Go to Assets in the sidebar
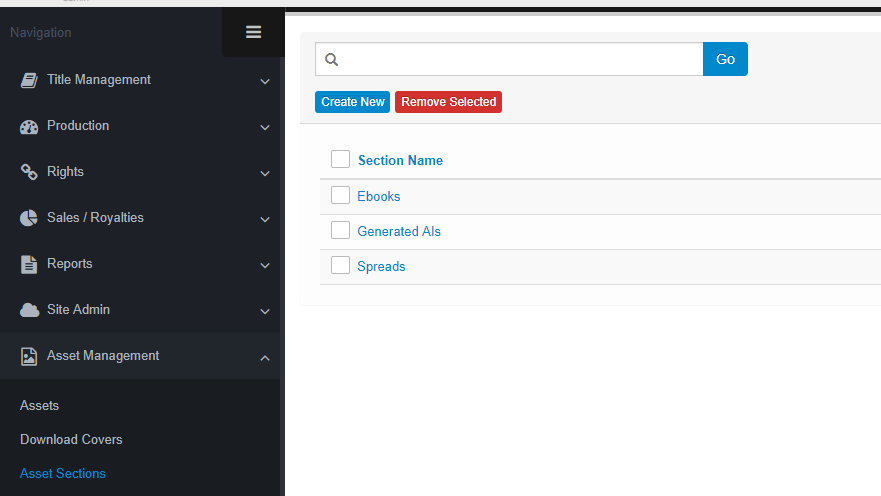The height and width of the screenshot is (496, 881). [39, 406]
